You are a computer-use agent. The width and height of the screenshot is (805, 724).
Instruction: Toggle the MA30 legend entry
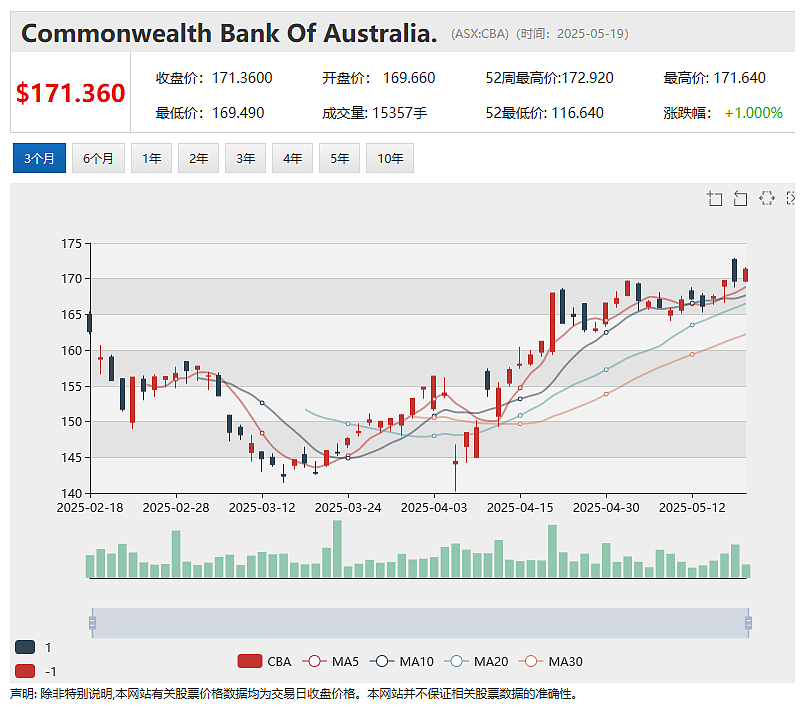tap(551, 661)
